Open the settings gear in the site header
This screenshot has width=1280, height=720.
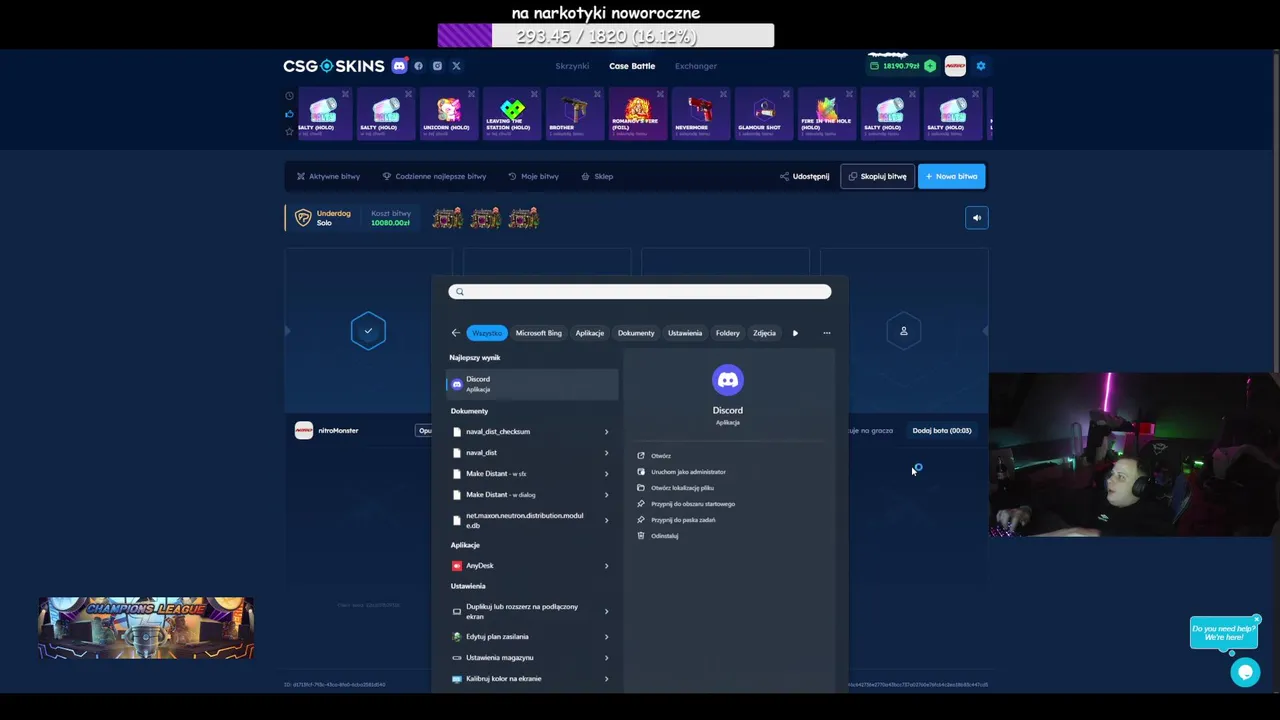pyautogui.click(x=981, y=66)
